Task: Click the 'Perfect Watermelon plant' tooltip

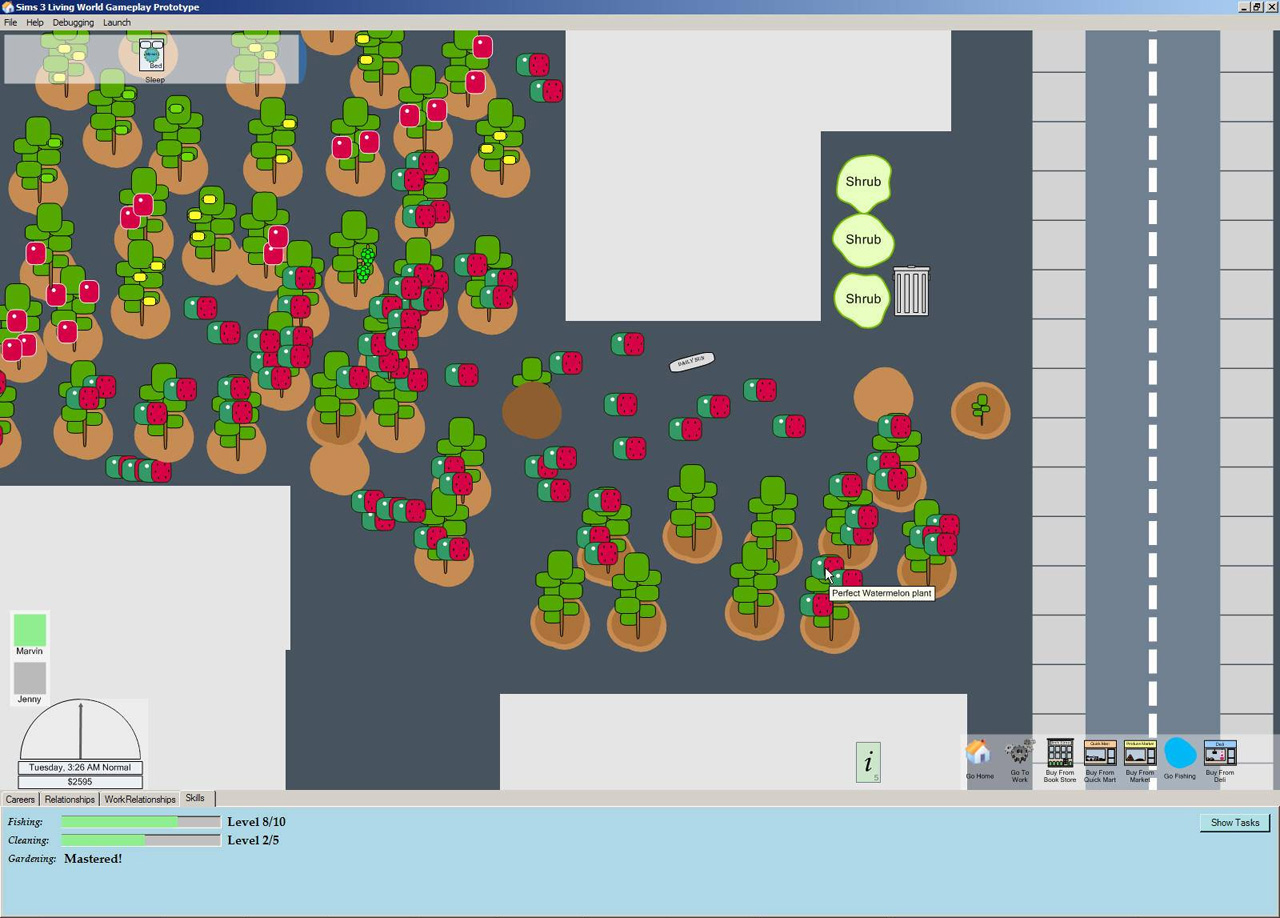Action: click(x=882, y=593)
